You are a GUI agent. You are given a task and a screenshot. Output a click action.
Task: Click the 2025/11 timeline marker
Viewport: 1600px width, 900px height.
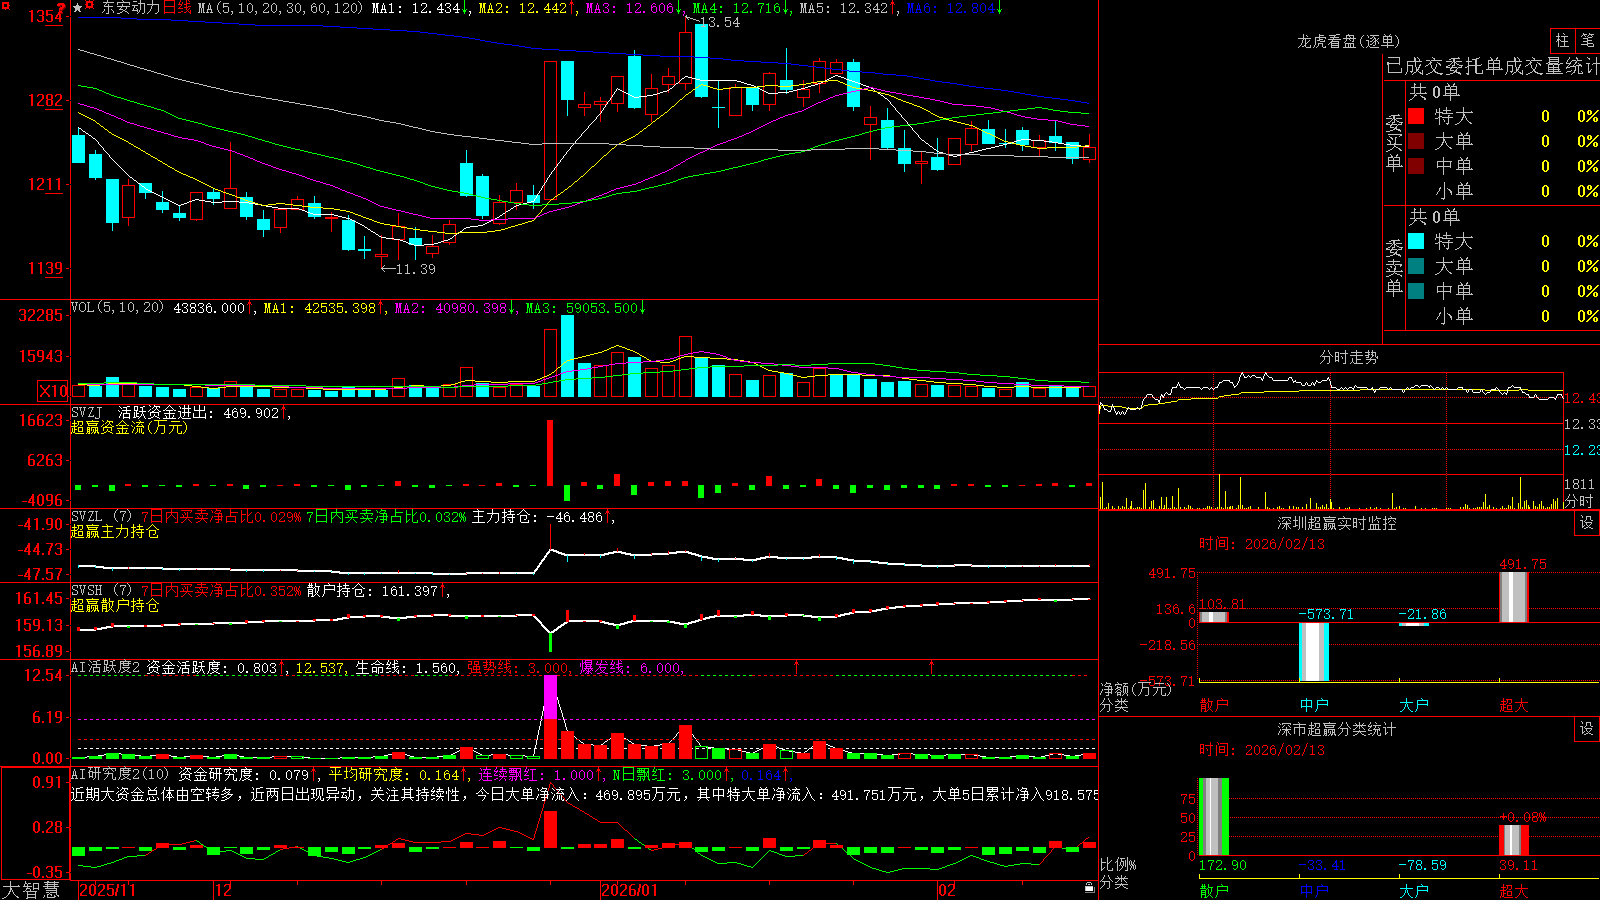107,890
